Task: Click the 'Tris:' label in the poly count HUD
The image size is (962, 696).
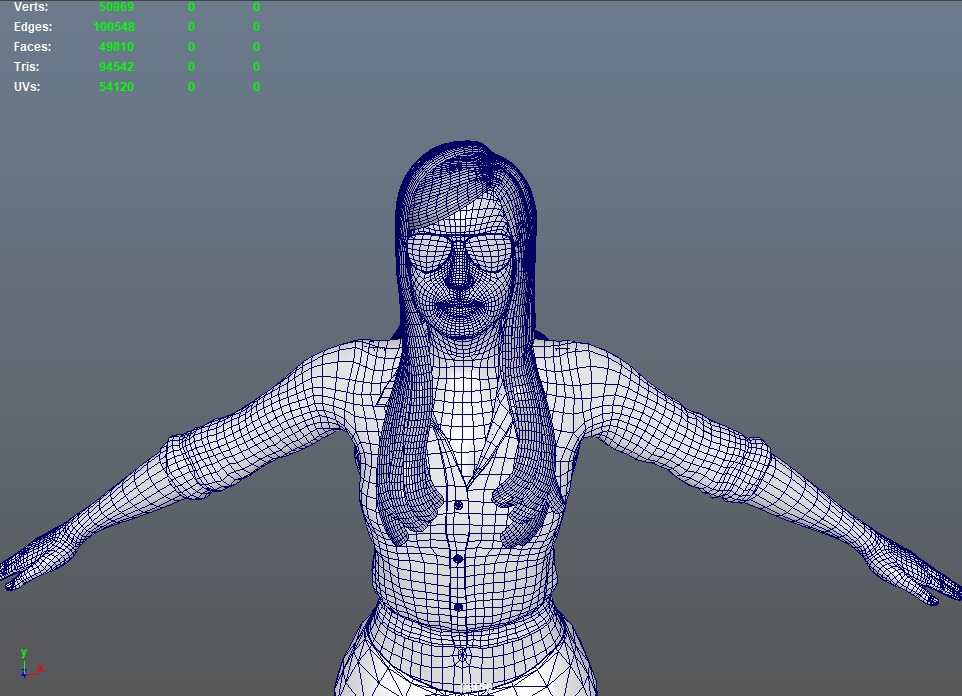Action: [x=26, y=66]
